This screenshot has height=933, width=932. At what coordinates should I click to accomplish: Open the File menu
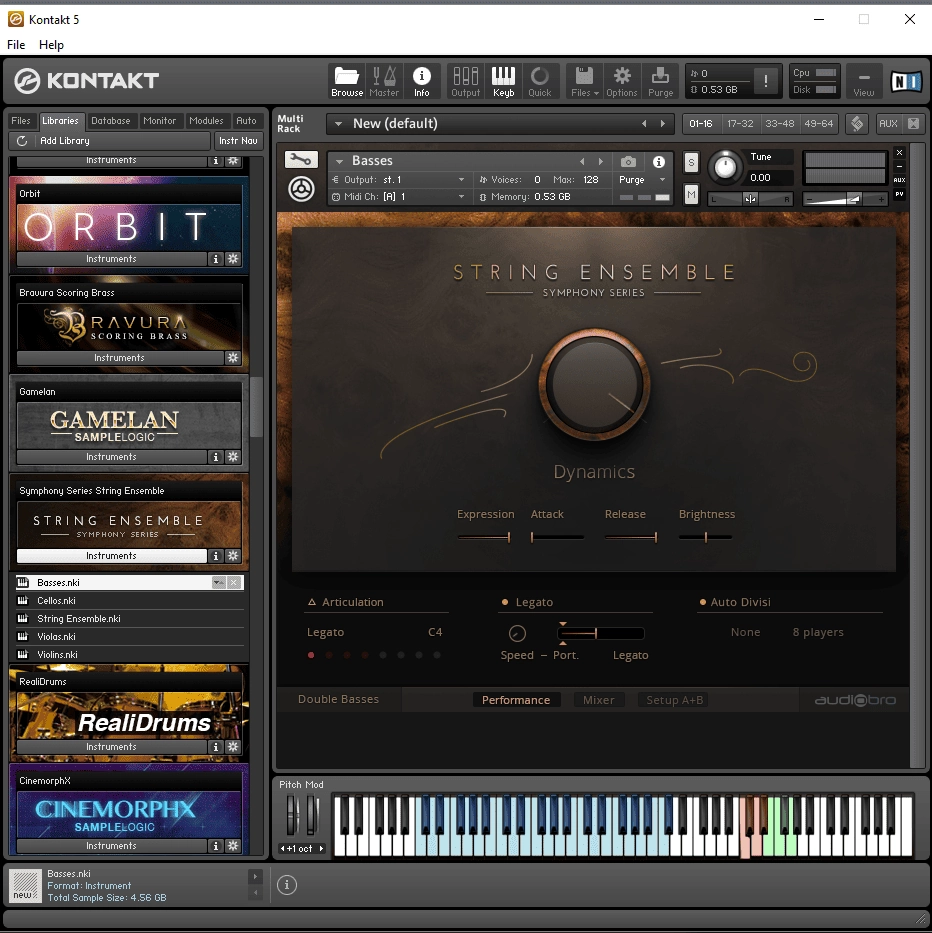16,45
